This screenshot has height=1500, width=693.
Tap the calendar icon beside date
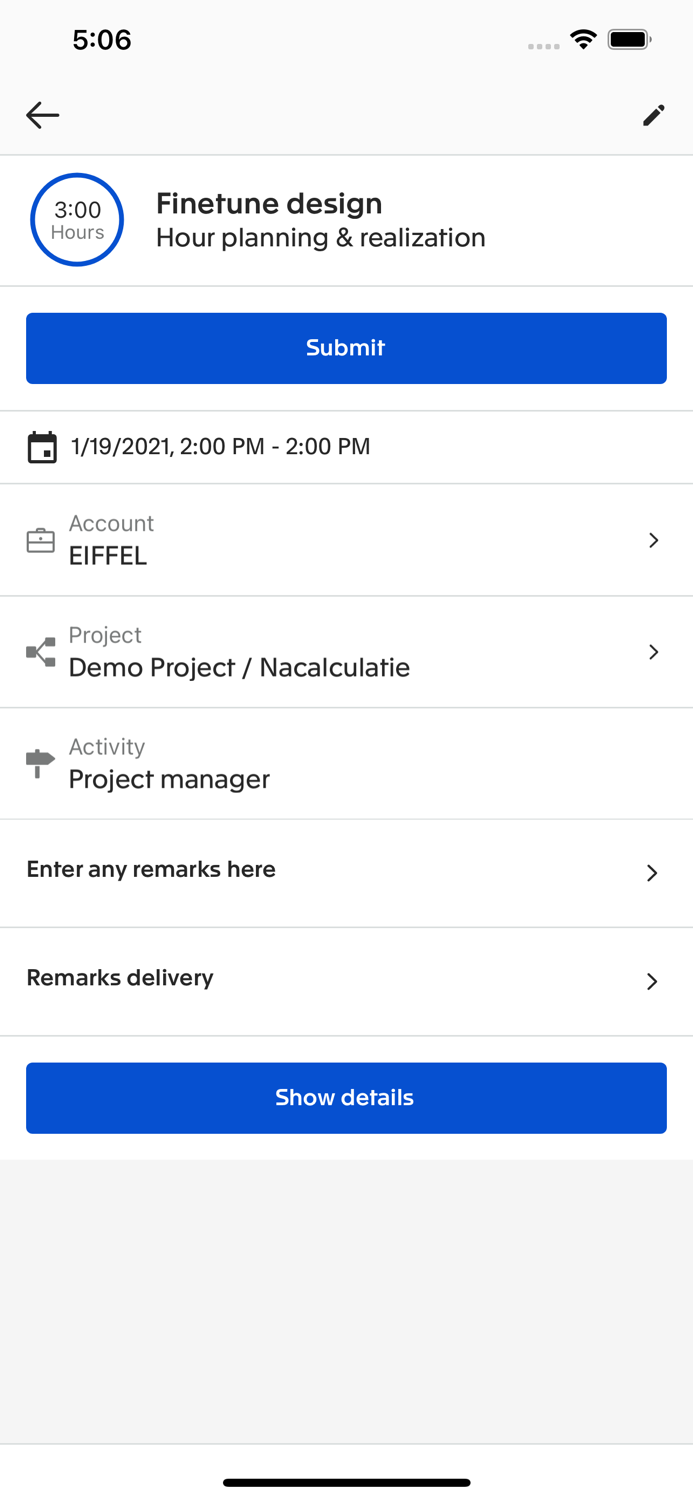point(42,447)
